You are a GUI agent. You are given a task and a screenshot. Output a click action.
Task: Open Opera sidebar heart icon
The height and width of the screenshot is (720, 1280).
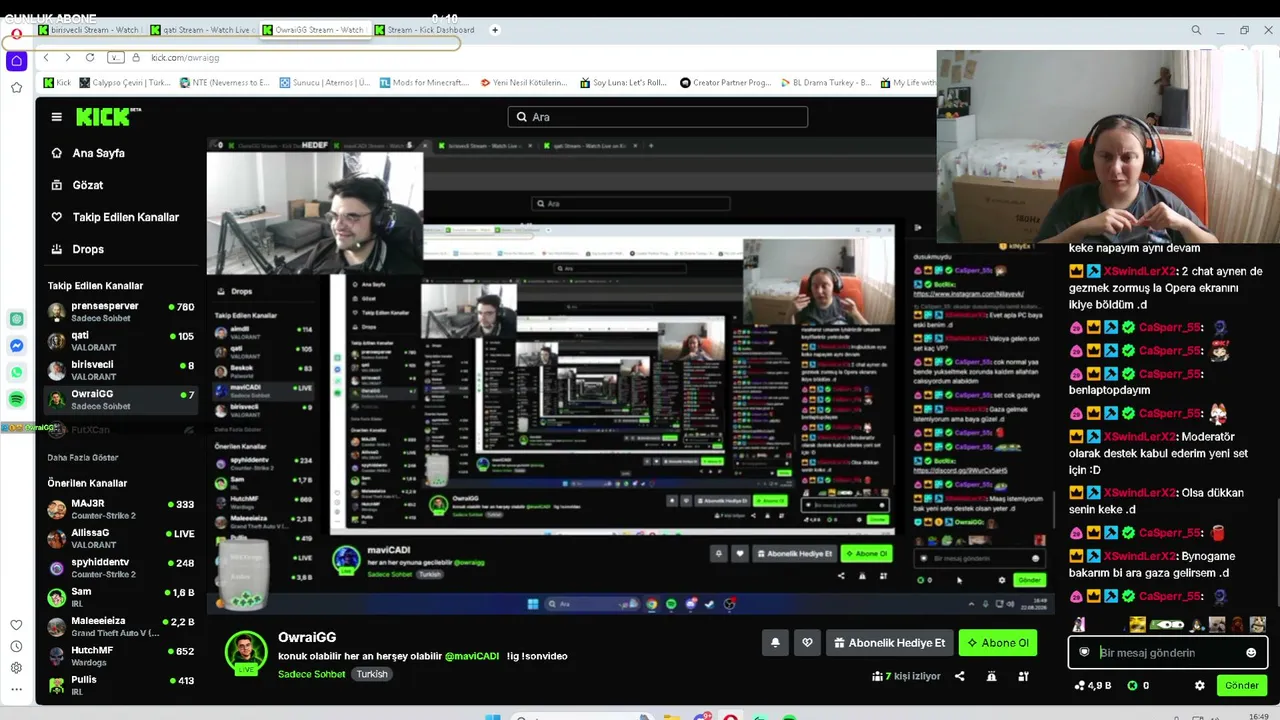pos(16,625)
